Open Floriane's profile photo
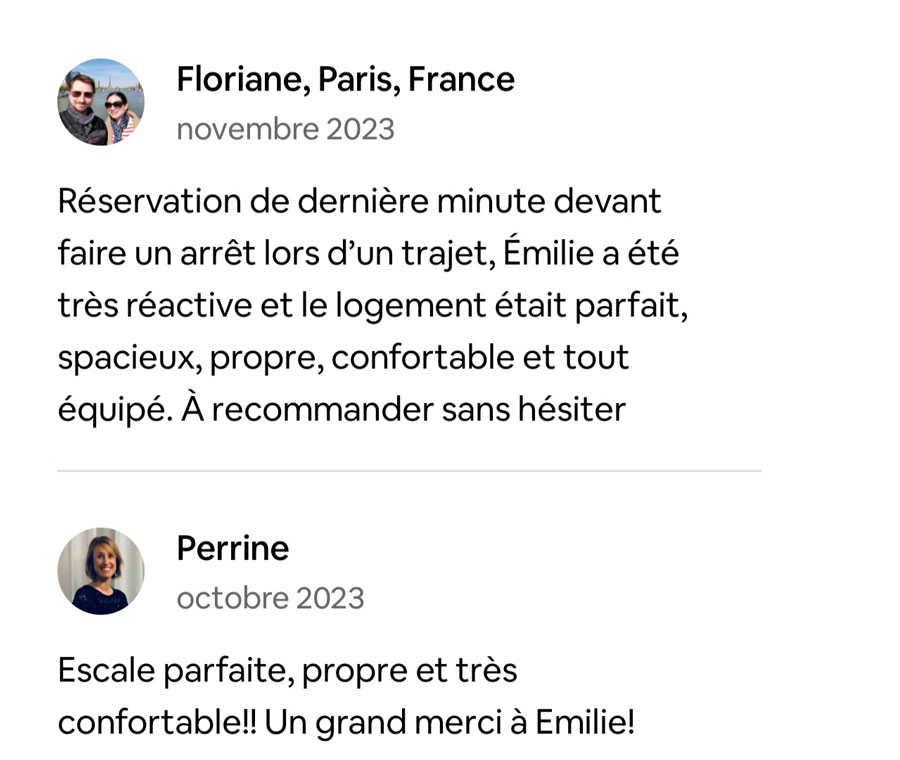 (101, 102)
